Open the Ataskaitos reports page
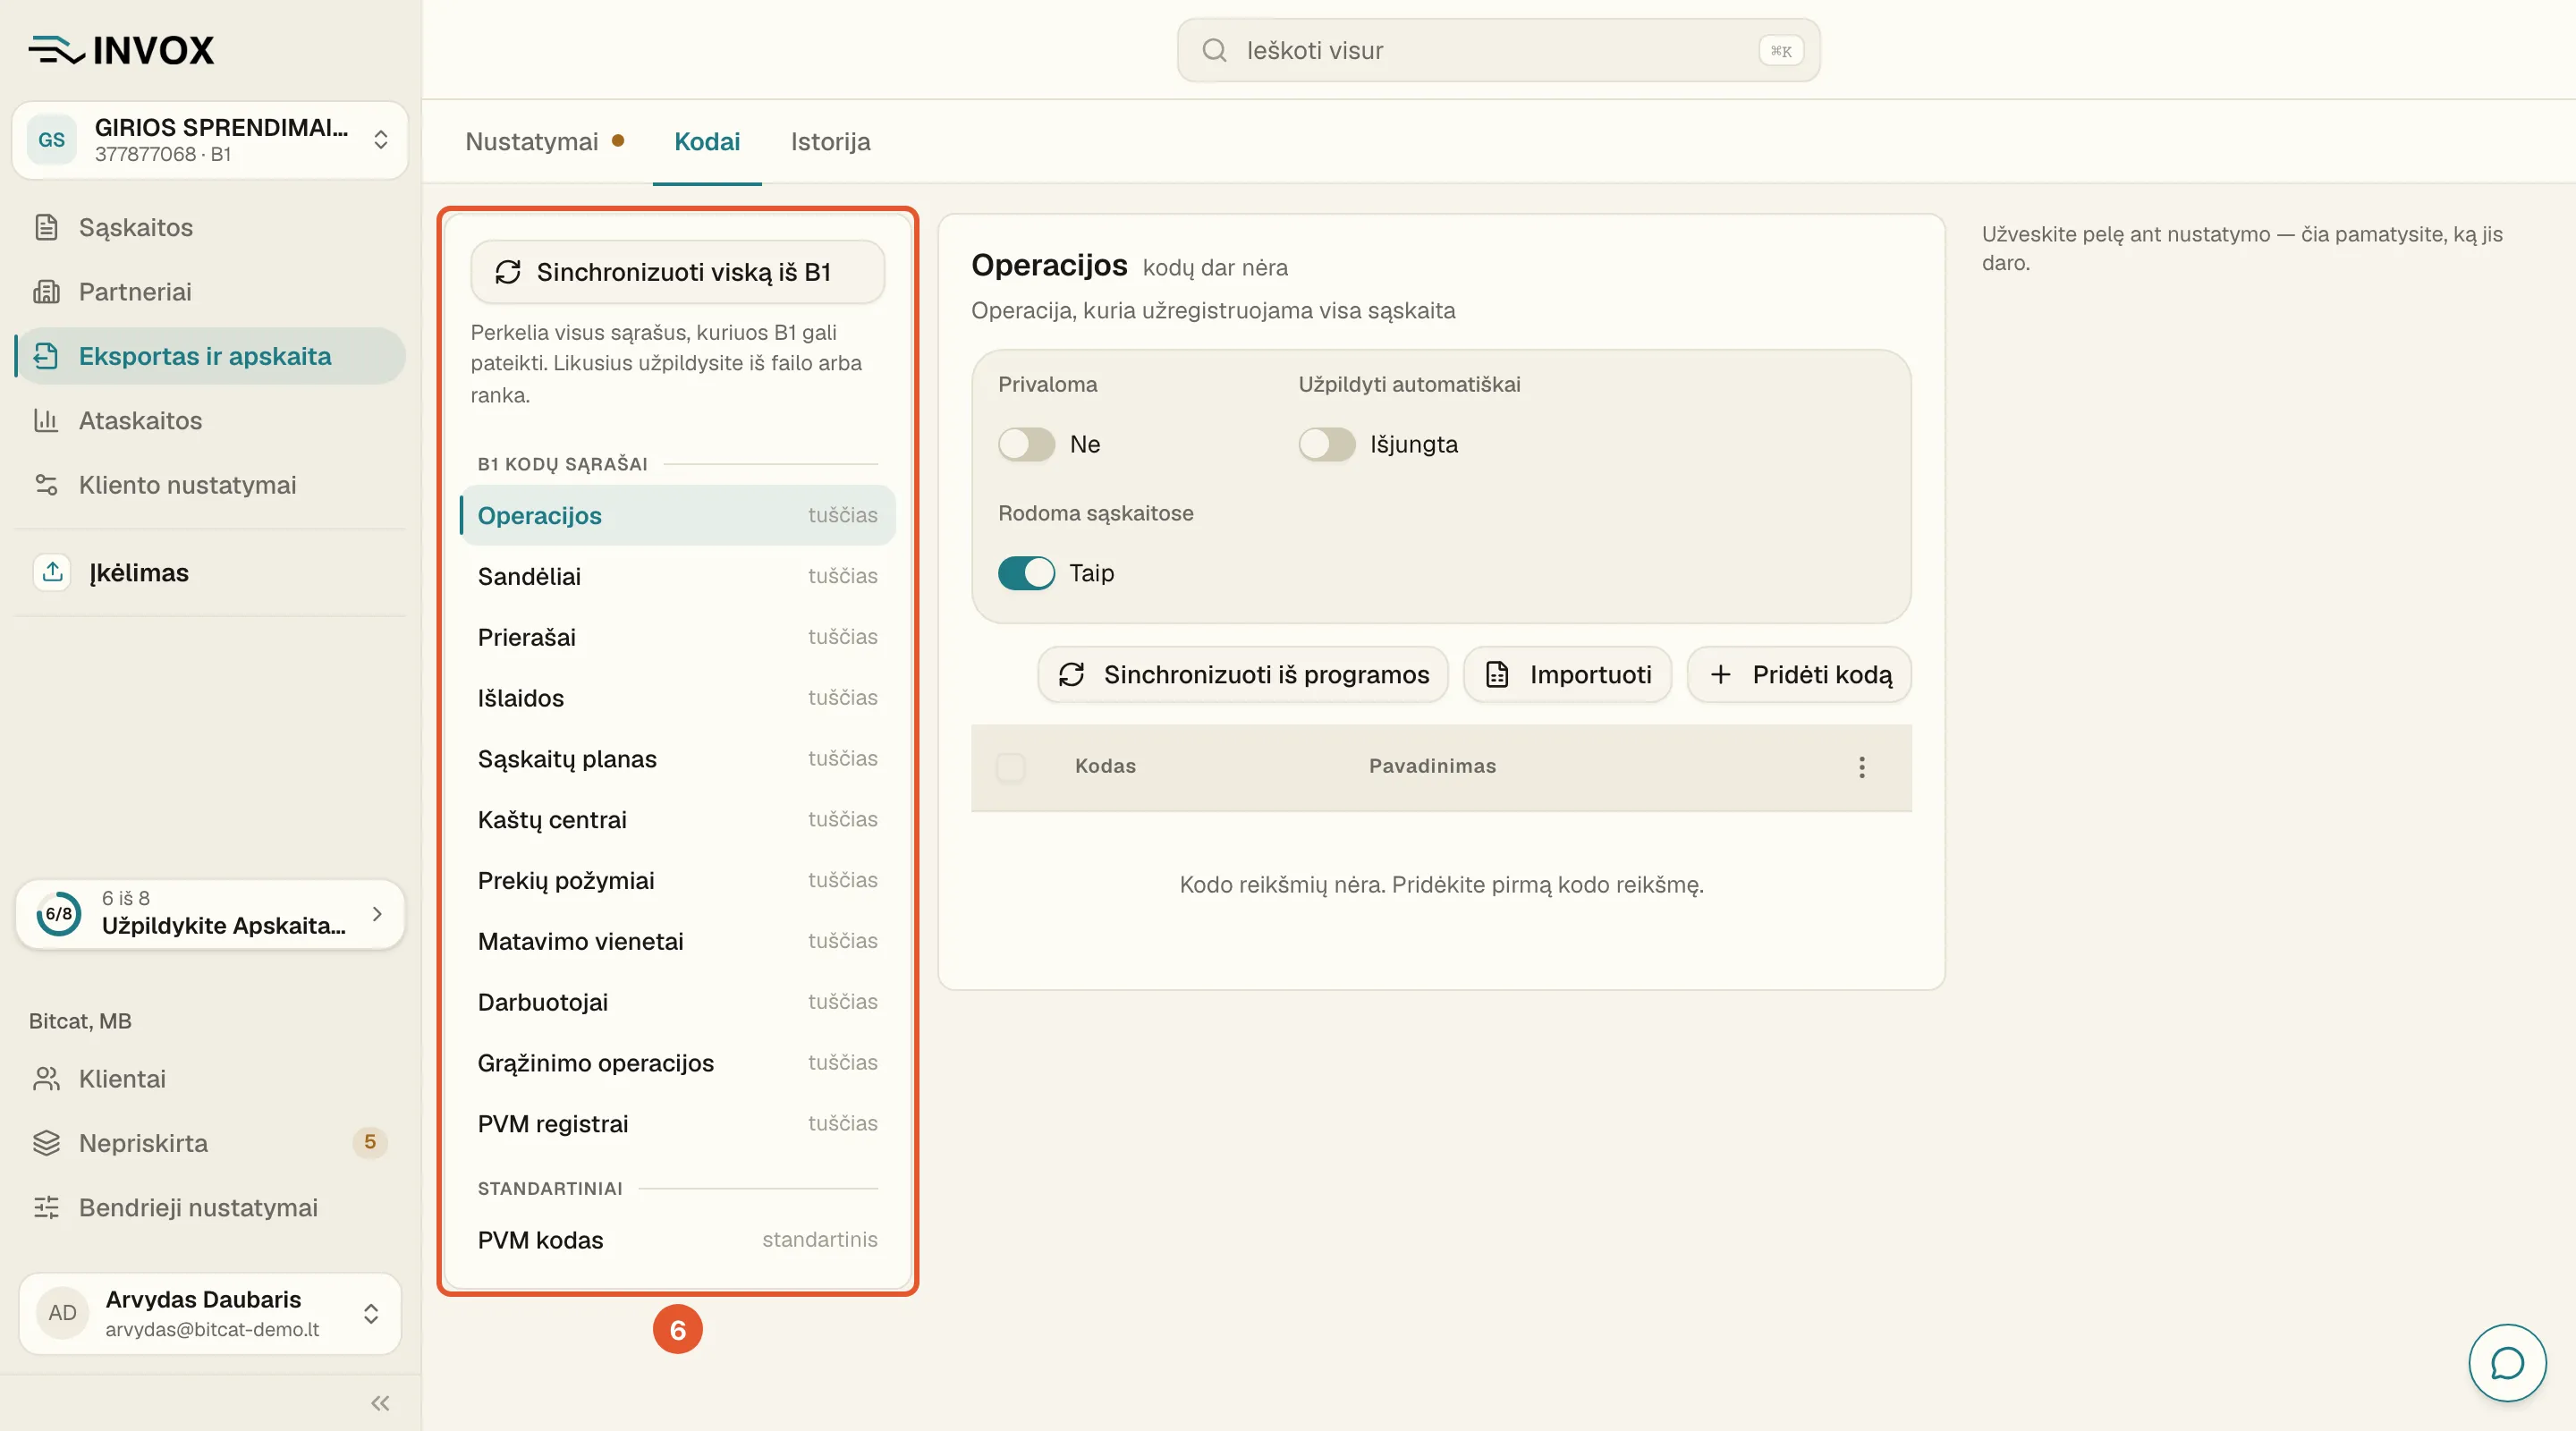Image resolution: width=2576 pixels, height=1431 pixels. click(210, 420)
